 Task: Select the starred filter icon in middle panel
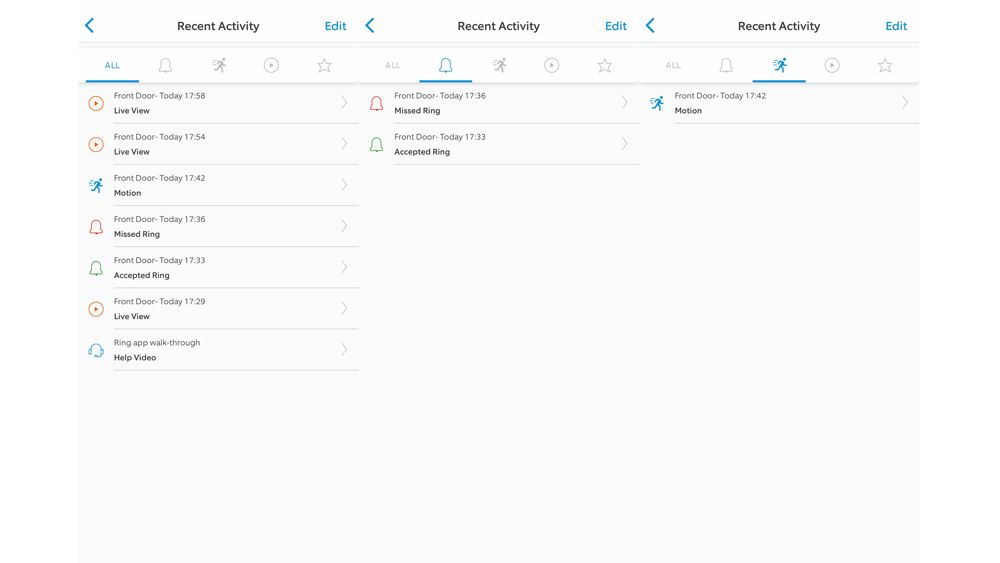[605, 65]
